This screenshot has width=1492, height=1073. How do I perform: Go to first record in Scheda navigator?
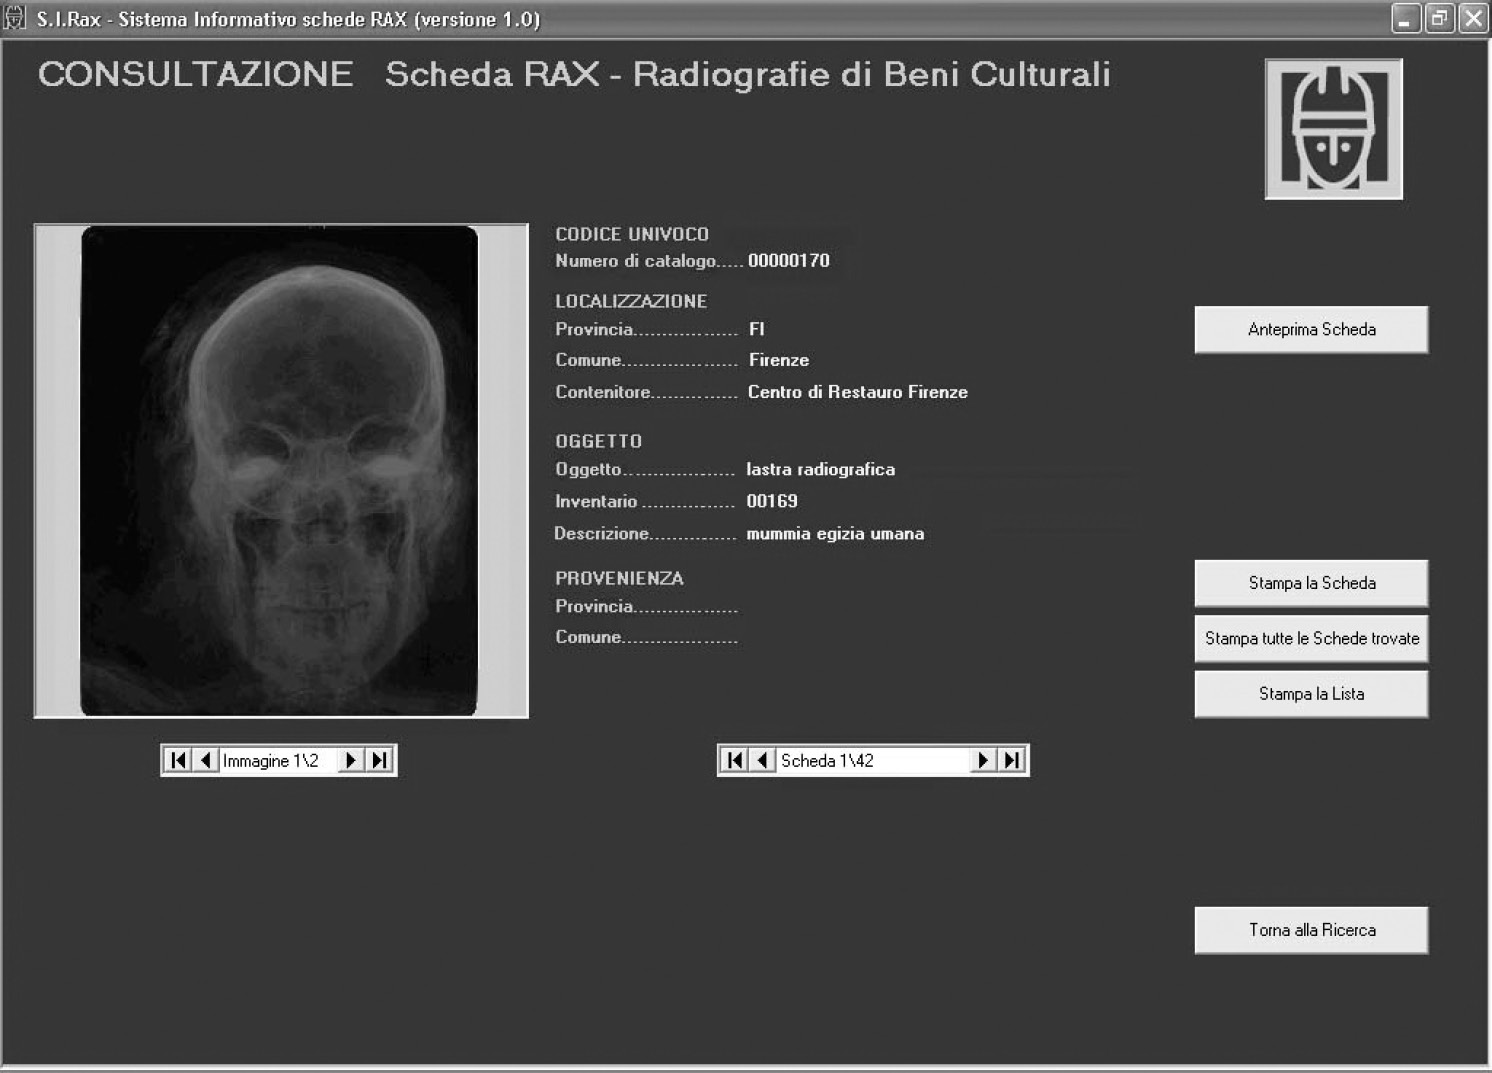735,760
